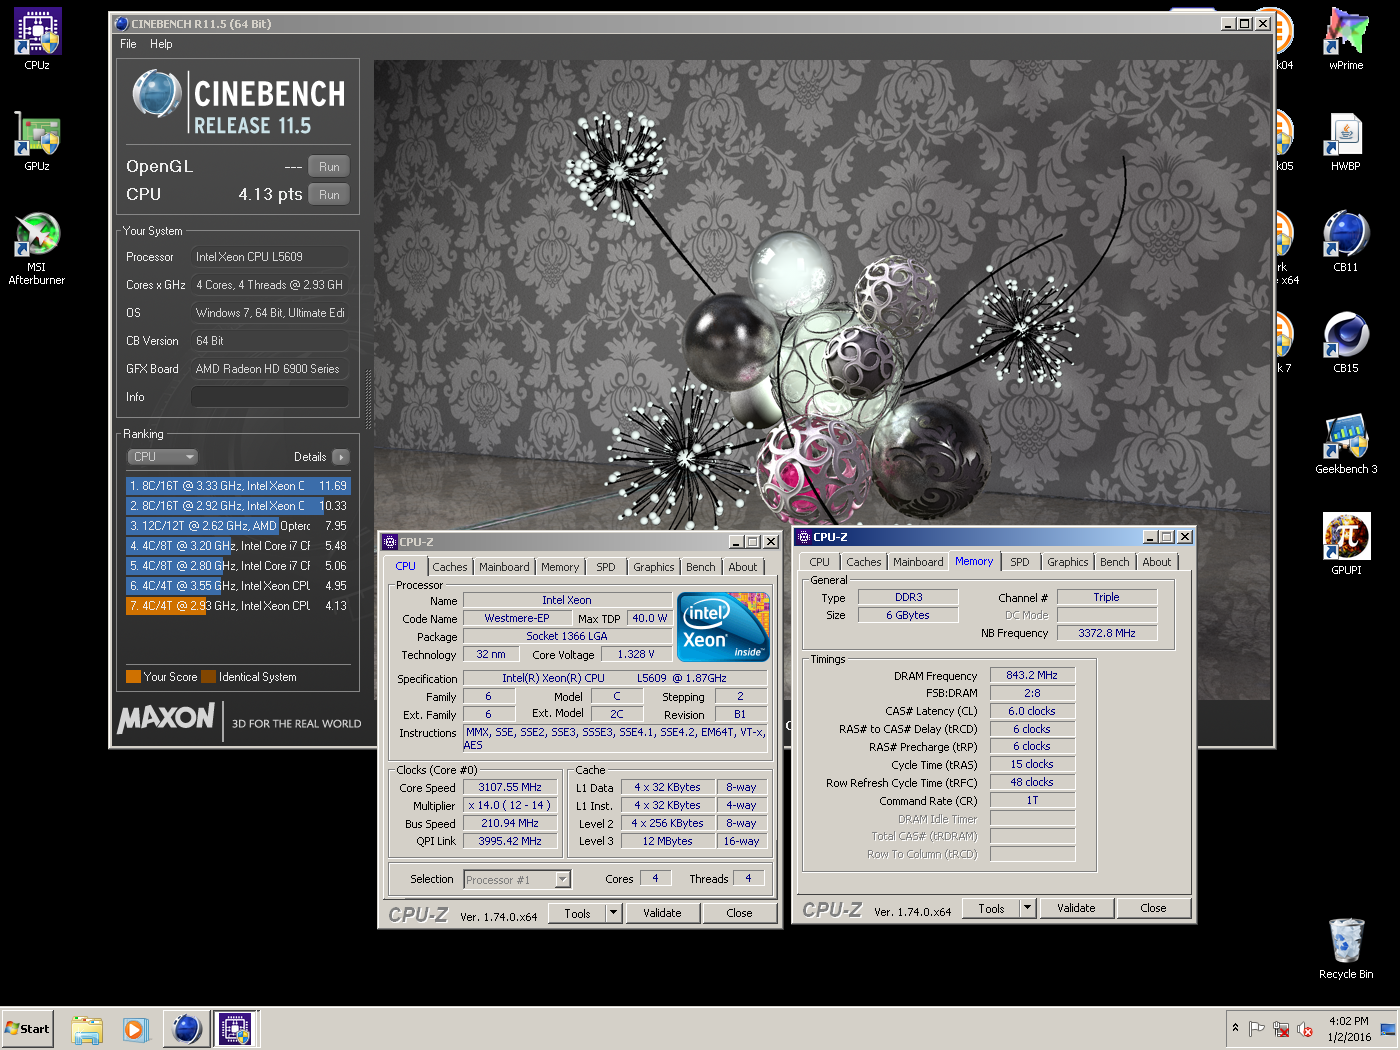Switch to CPU tab in right CPU-Z
The width and height of the screenshot is (1400, 1050).
(x=820, y=562)
